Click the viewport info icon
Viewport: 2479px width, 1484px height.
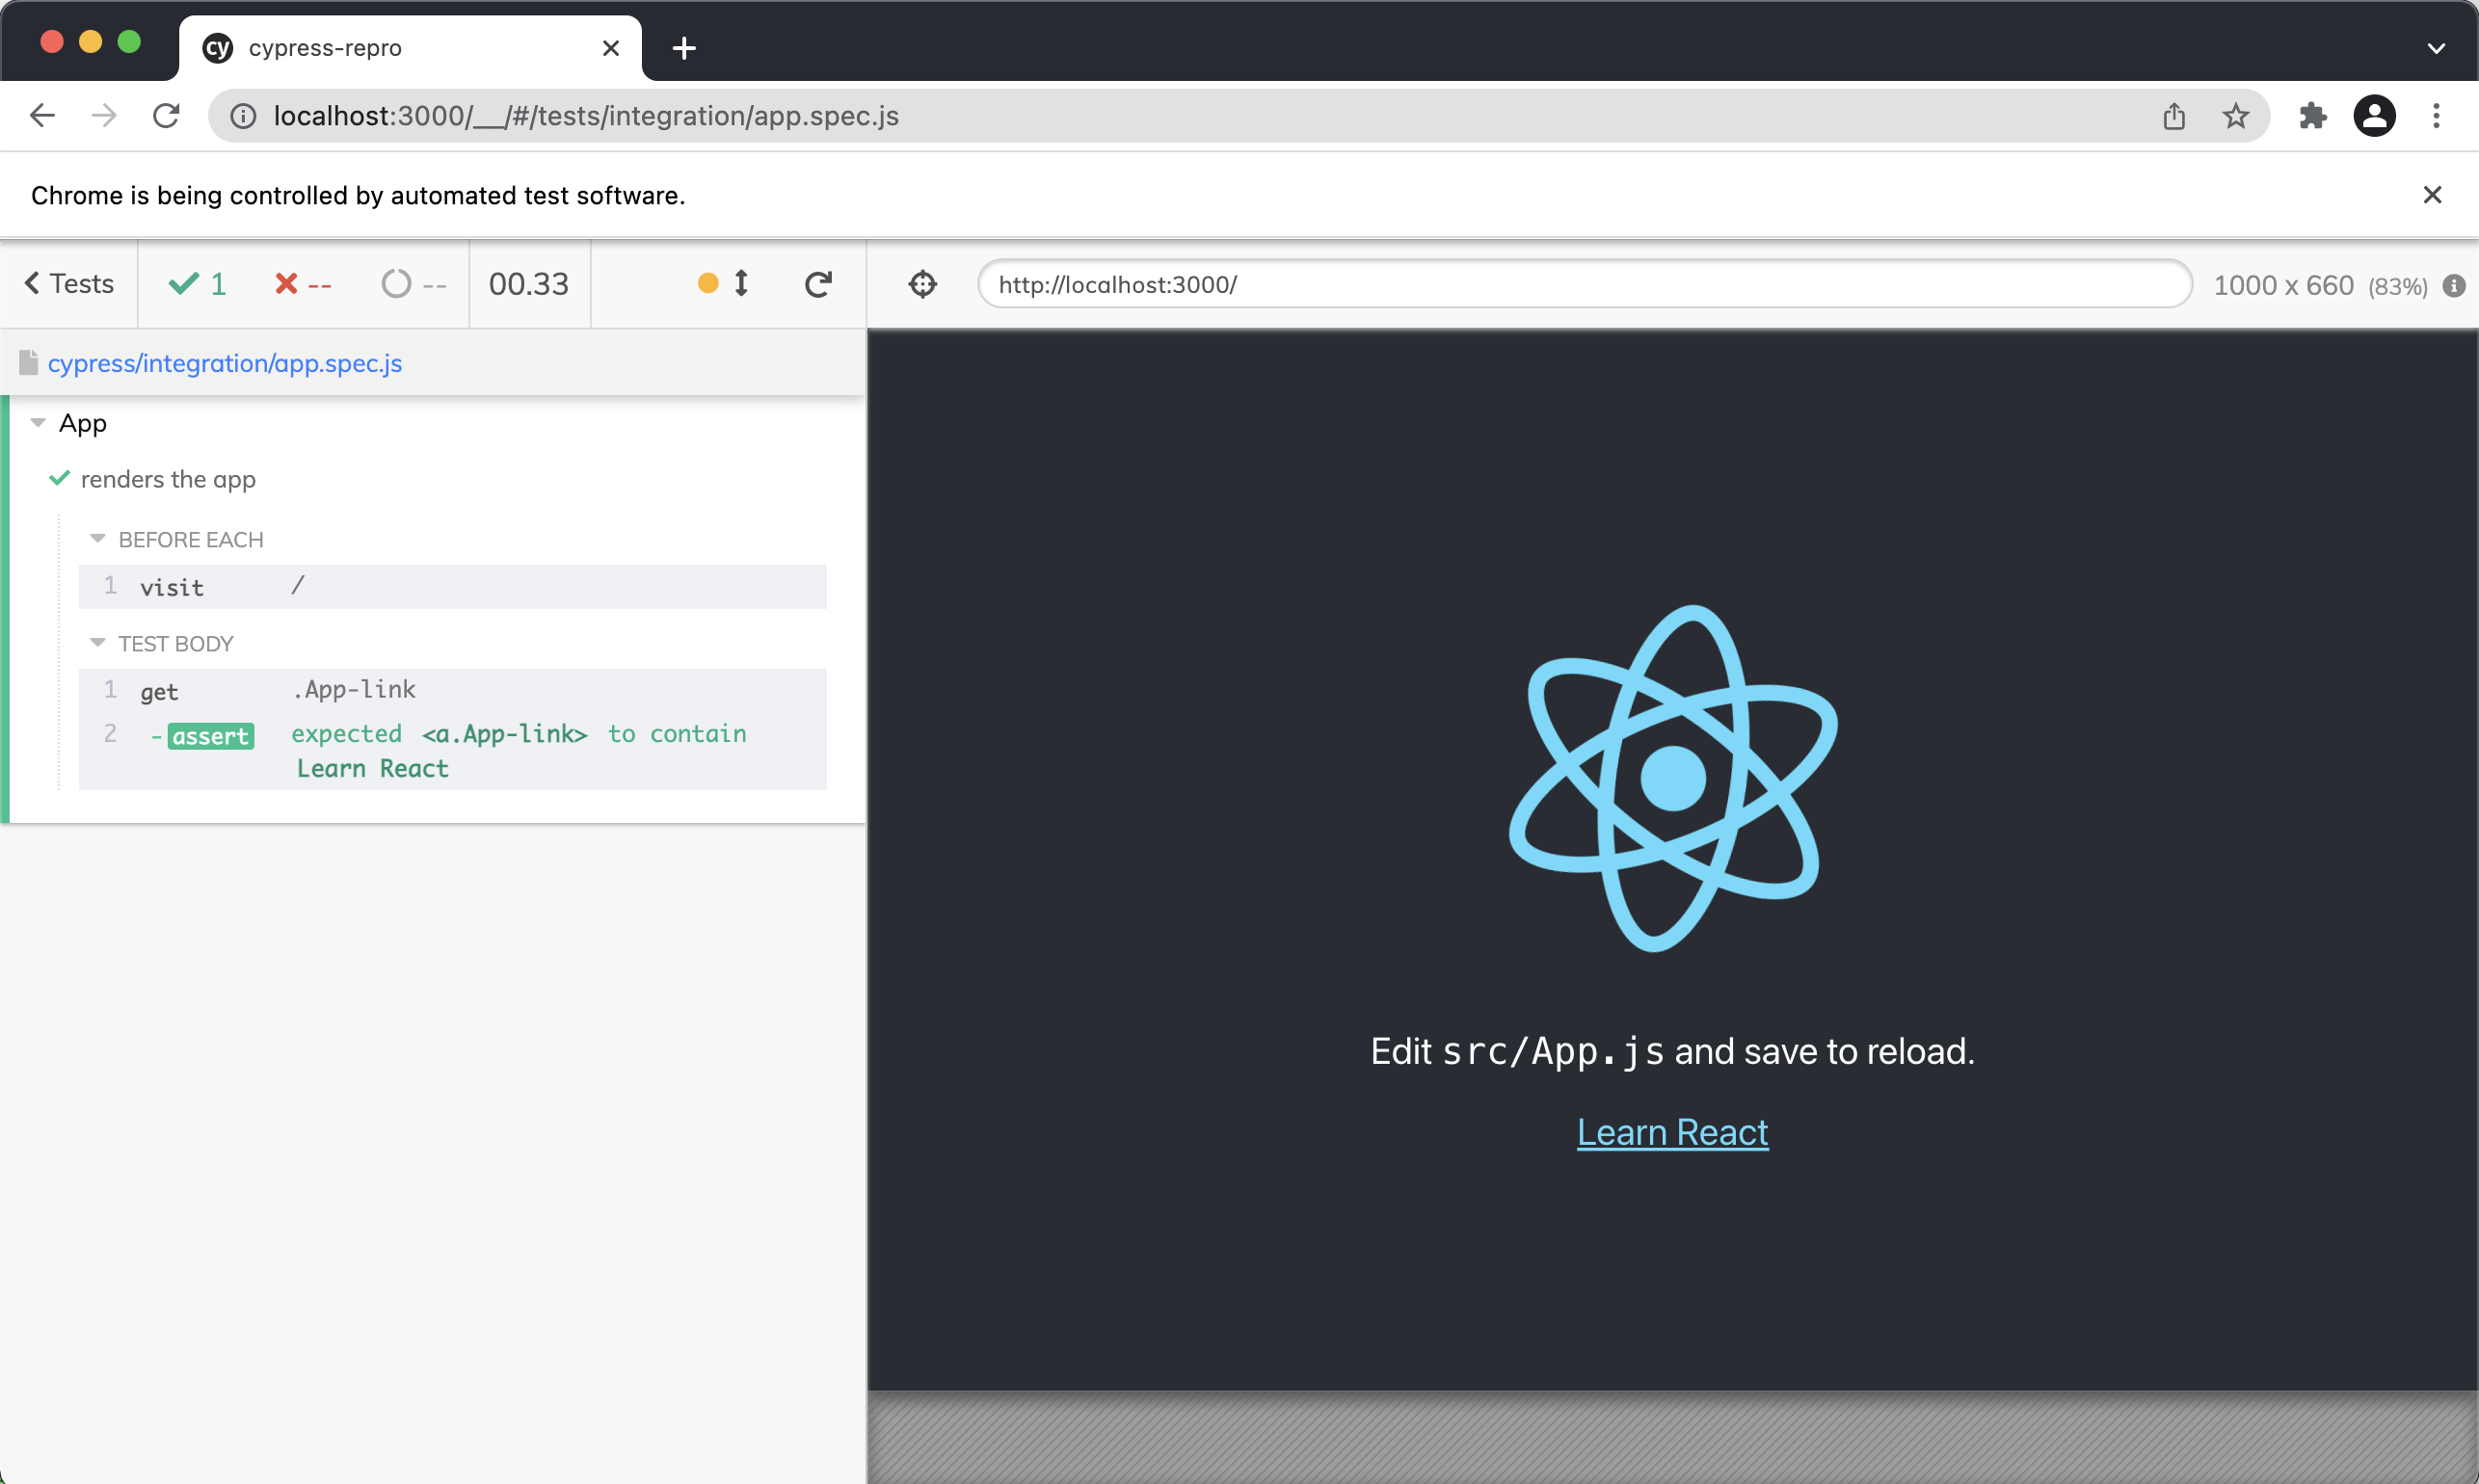tap(2453, 286)
